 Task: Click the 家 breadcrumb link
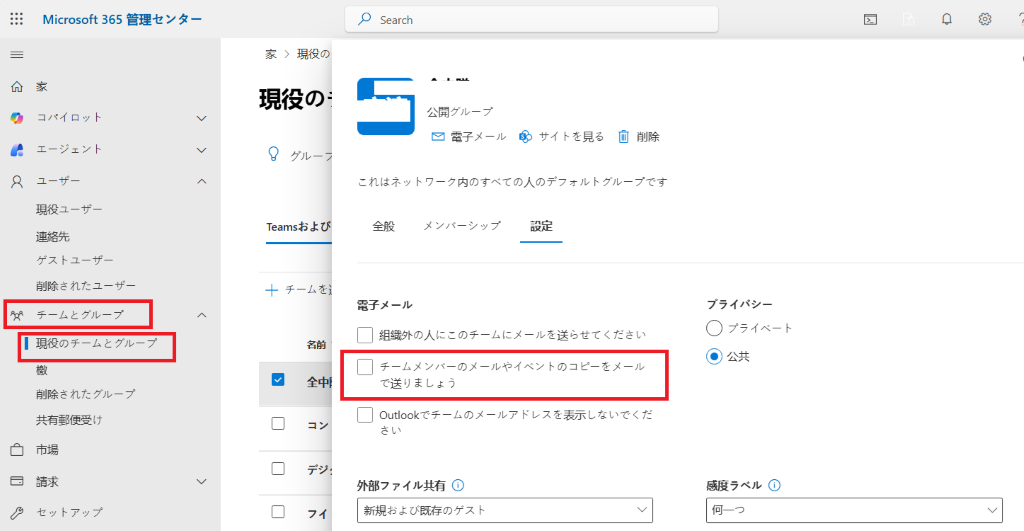click(271, 54)
